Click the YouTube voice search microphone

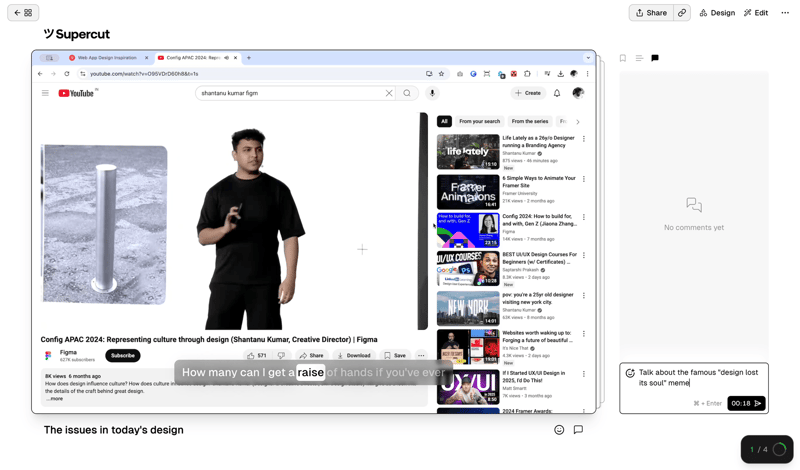(432, 93)
